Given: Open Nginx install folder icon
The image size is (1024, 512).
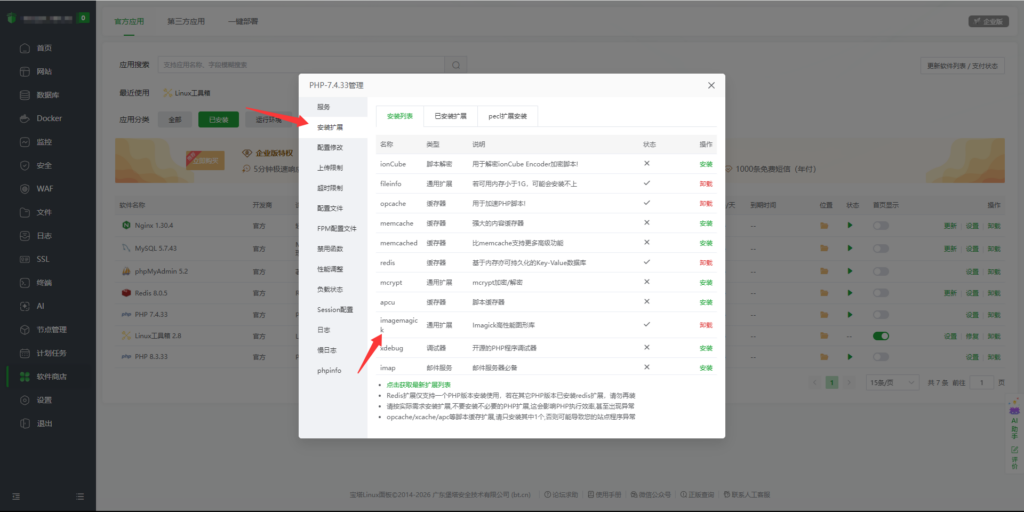Looking at the screenshot, I should click(824, 225).
